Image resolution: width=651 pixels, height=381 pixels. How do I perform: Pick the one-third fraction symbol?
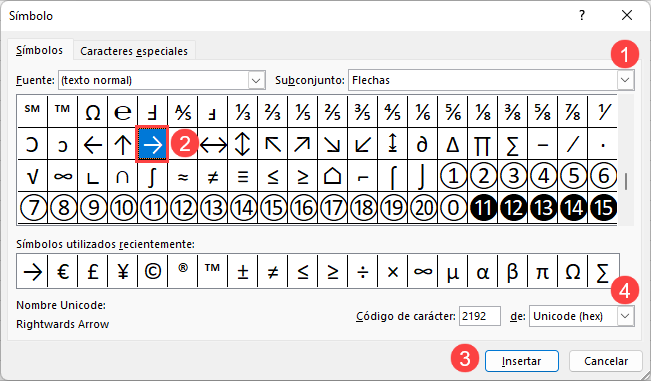243,112
